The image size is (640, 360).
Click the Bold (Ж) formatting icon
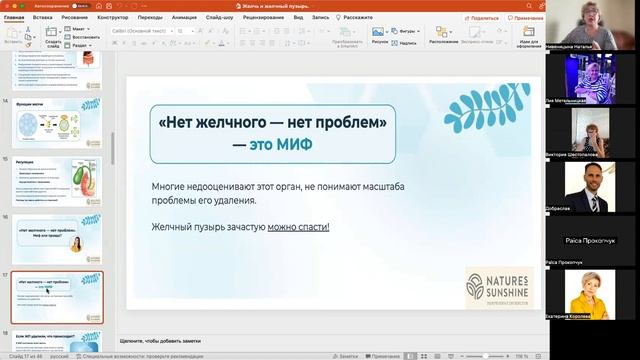pos(115,43)
